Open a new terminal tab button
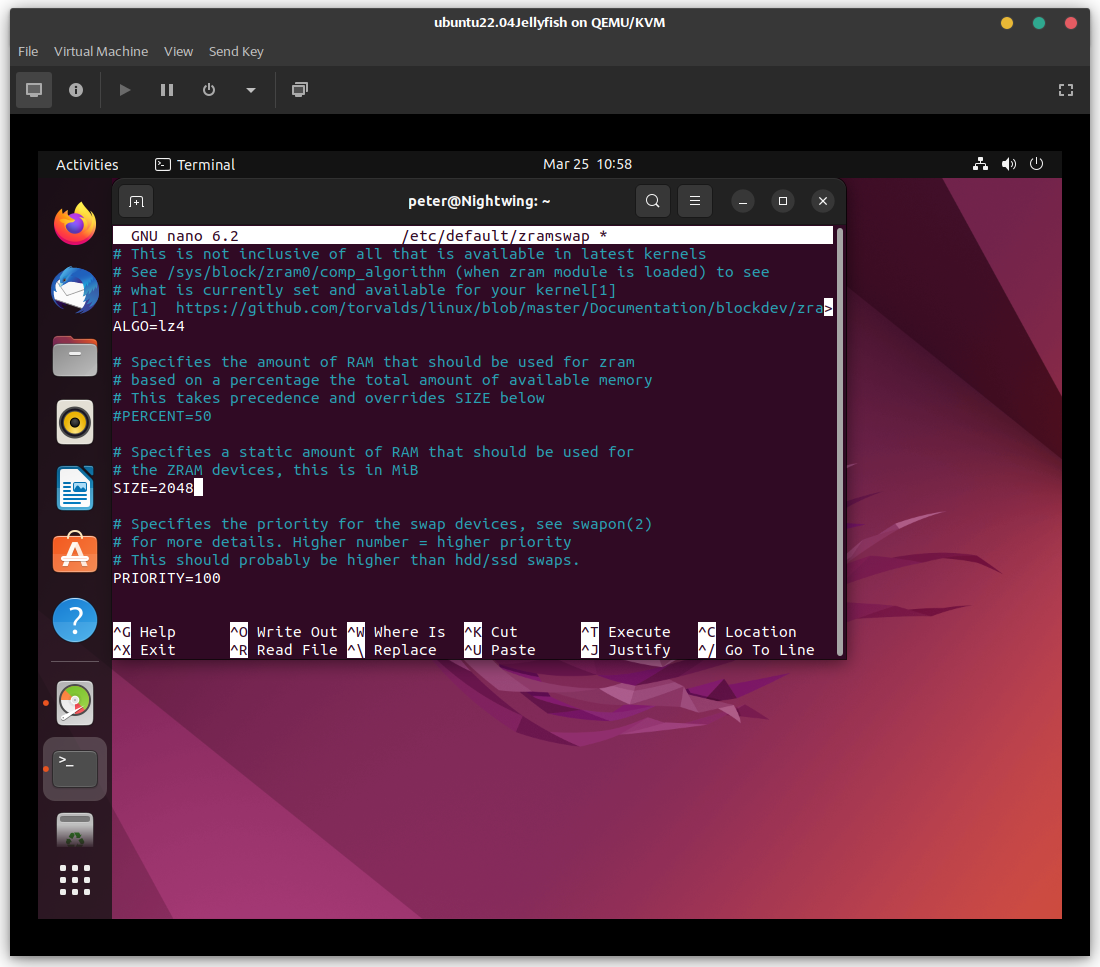Screen dimensions: 1100x967 click(x=136, y=201)
